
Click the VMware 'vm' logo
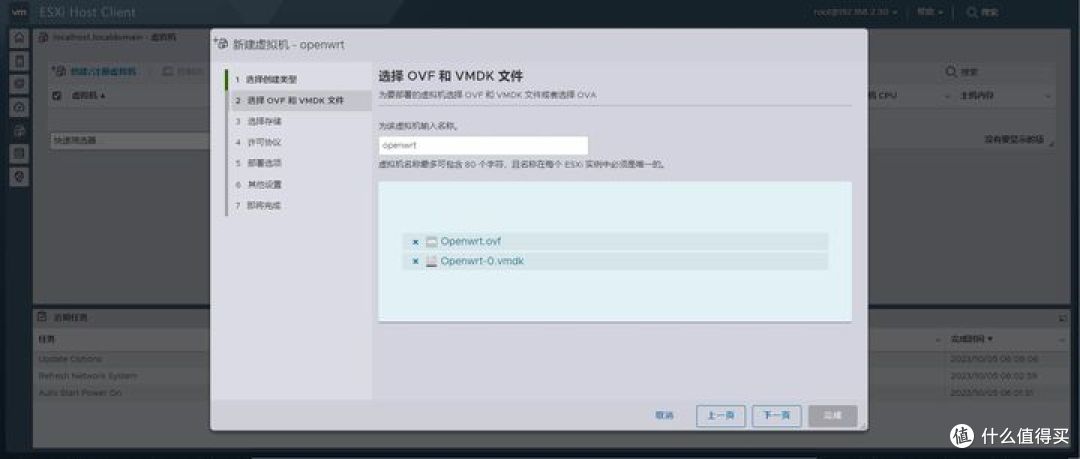point(19,12)
